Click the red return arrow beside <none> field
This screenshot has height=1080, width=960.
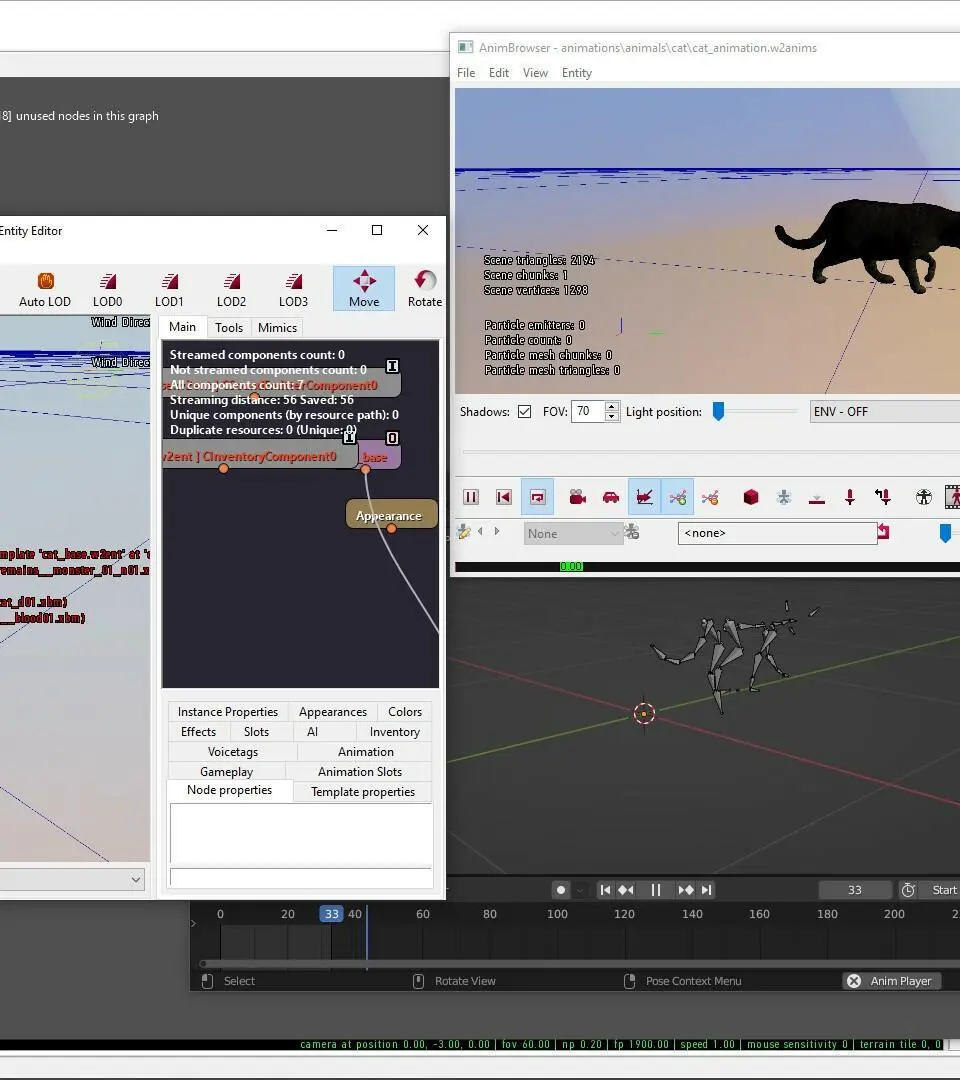884,532
